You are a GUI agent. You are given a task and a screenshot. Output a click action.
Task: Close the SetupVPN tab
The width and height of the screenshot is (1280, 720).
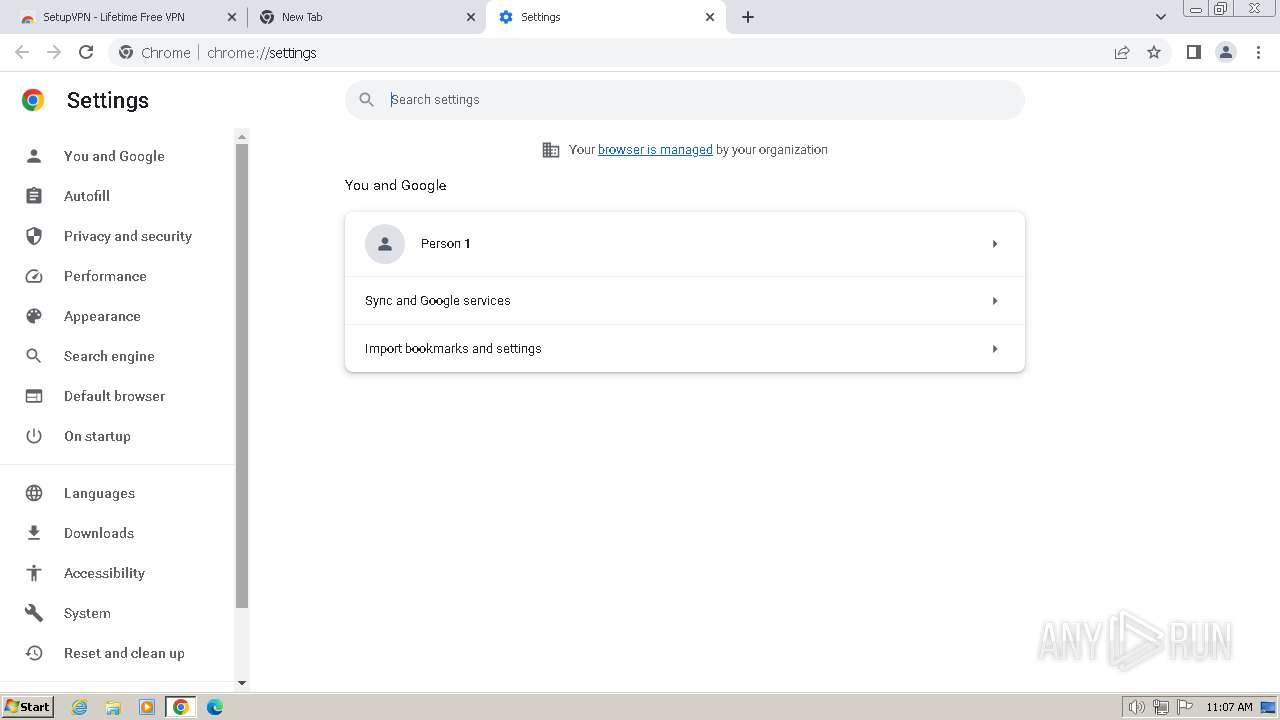[232, 17]
